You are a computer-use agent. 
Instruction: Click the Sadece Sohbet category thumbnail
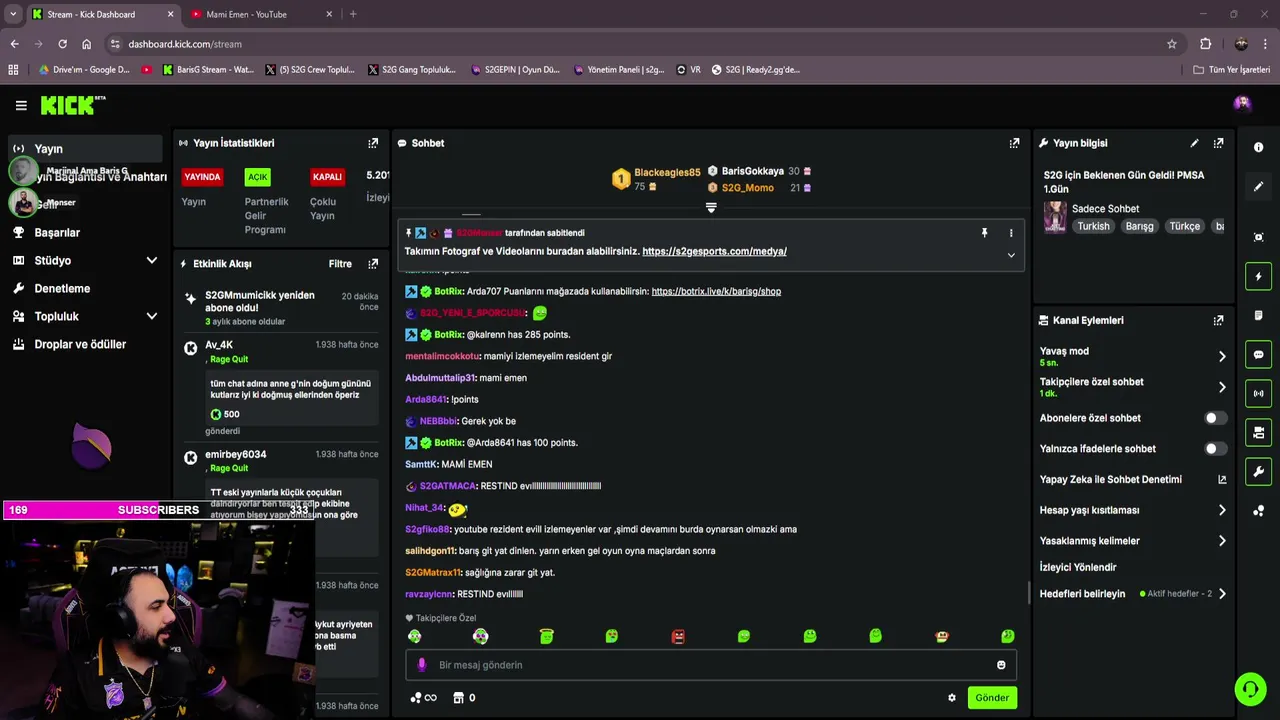pos(1055,217)
